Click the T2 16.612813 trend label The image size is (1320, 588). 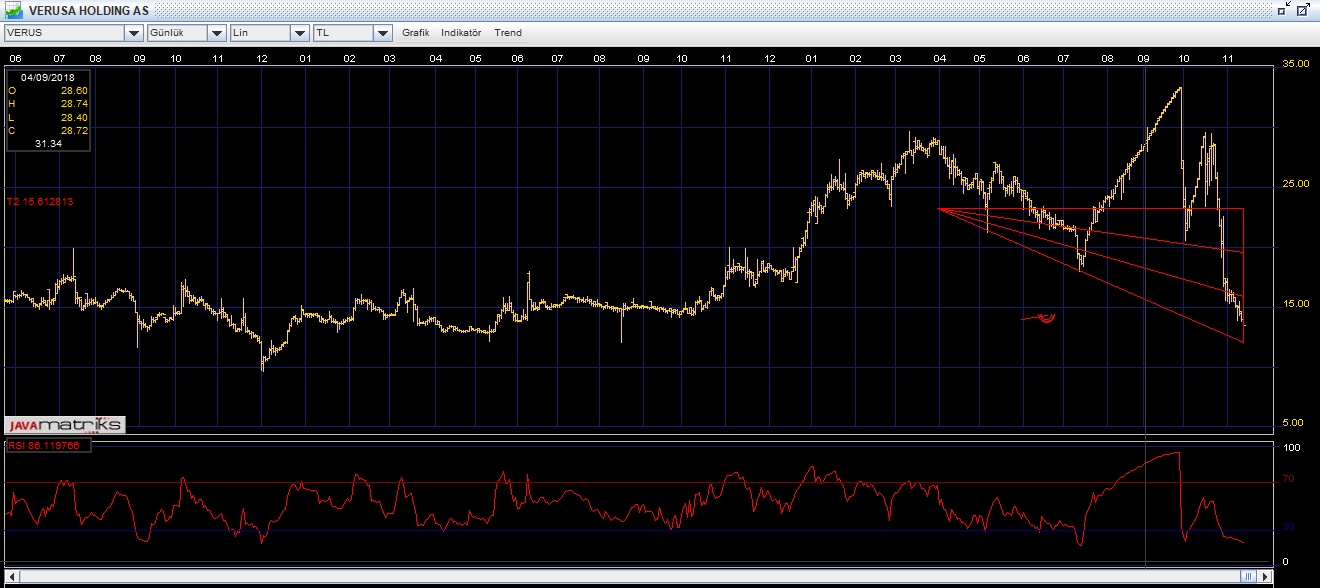[x=40, y=202]
